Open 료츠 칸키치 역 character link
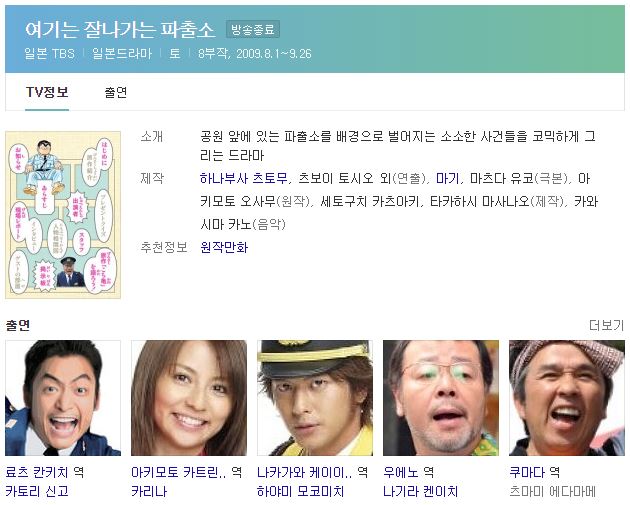 [x=45, y=472]
